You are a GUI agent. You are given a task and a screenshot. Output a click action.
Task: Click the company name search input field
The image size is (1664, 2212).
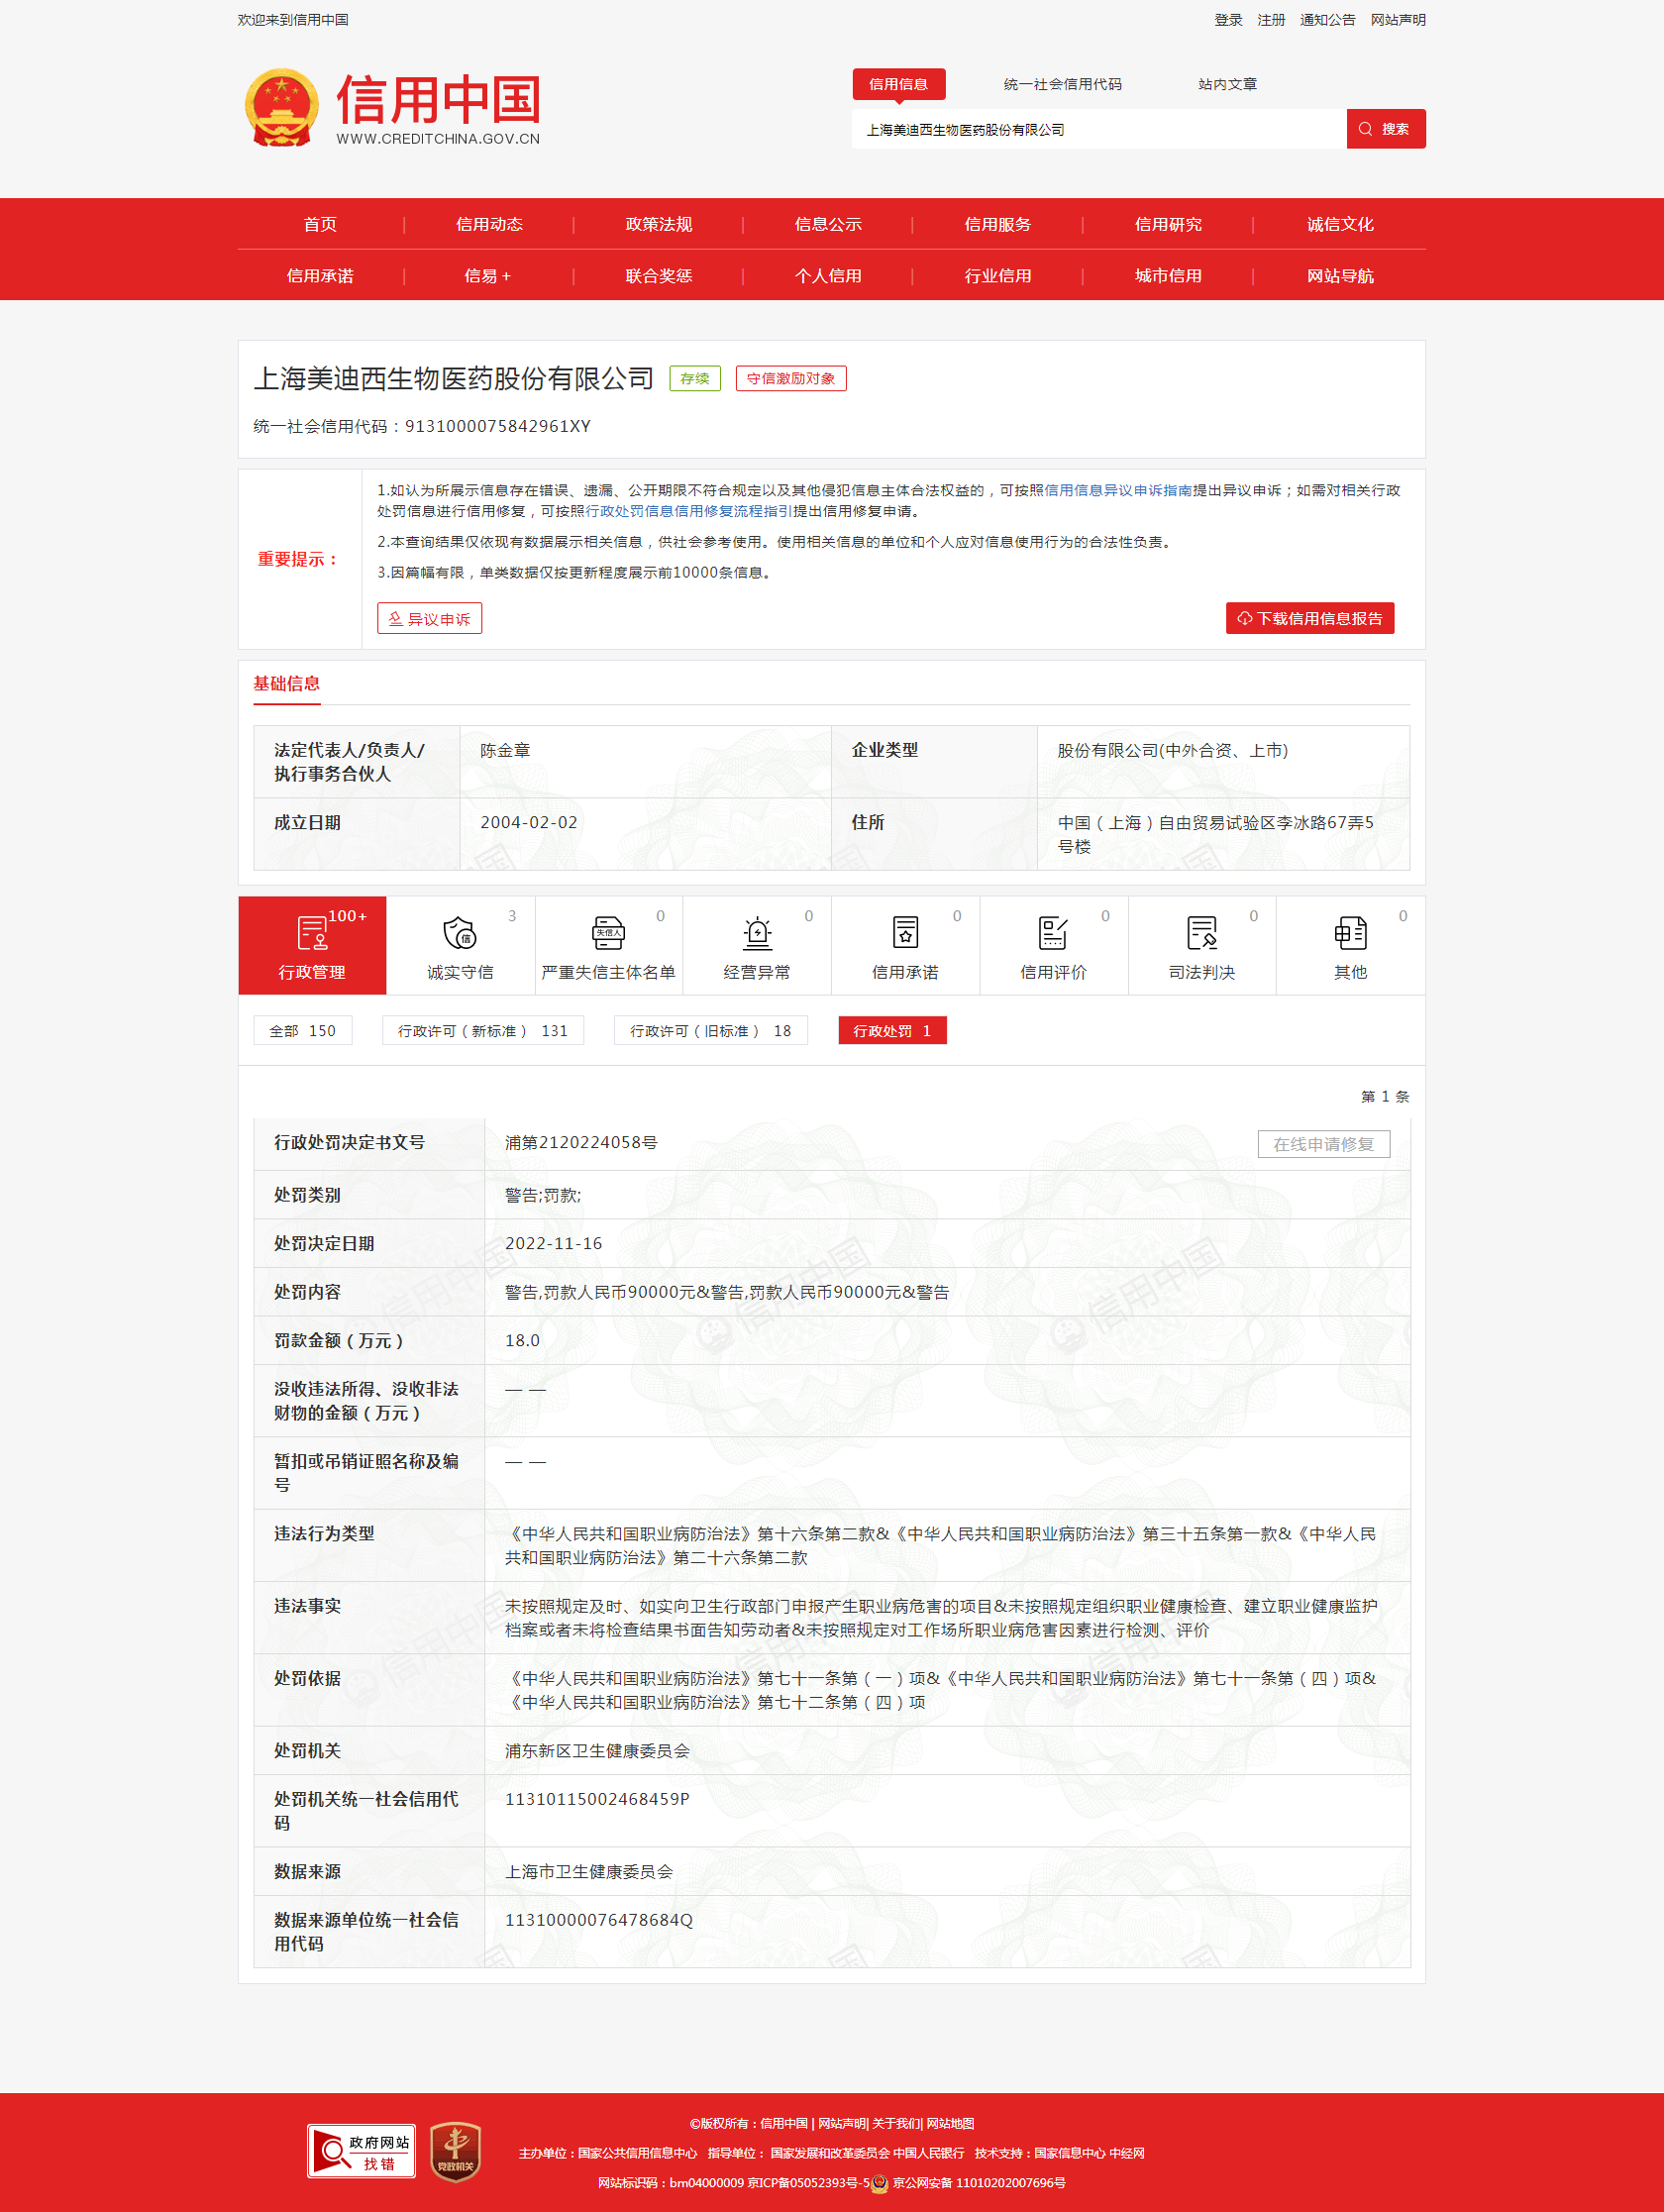pos(1098,129)
